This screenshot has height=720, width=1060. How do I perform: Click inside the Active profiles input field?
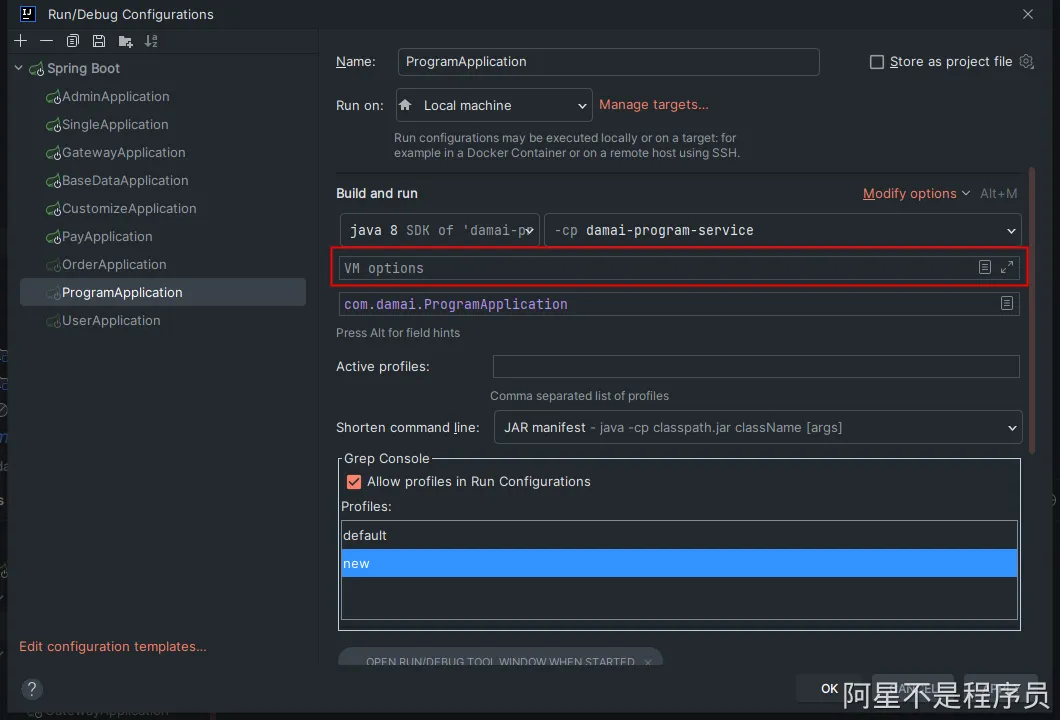point(755,366)
